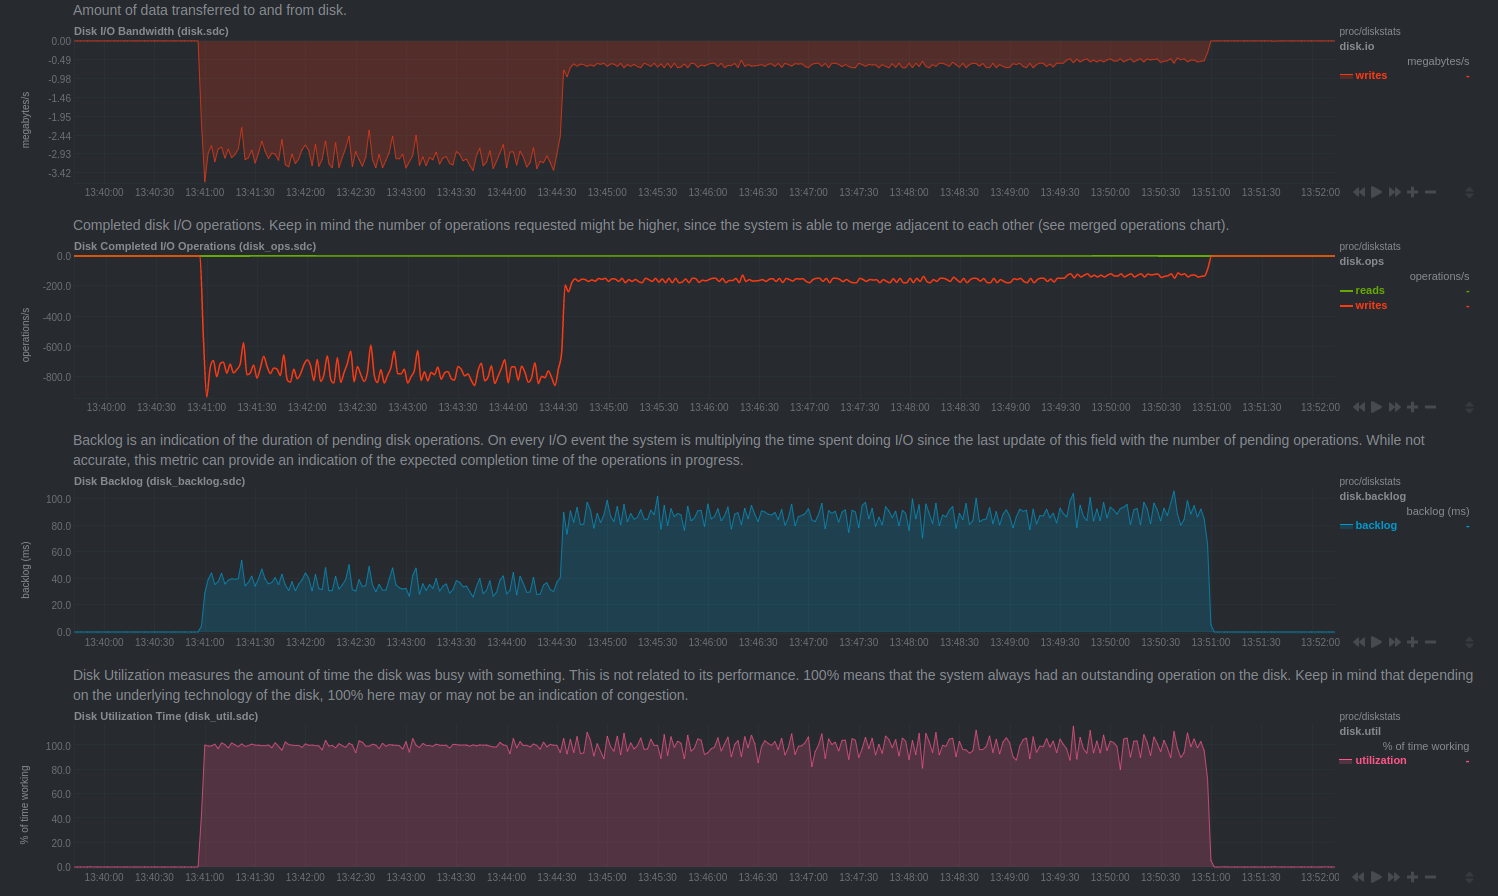
Task: Click rewind icon on the Disk Backlog chart
Action: [1359, 642]
